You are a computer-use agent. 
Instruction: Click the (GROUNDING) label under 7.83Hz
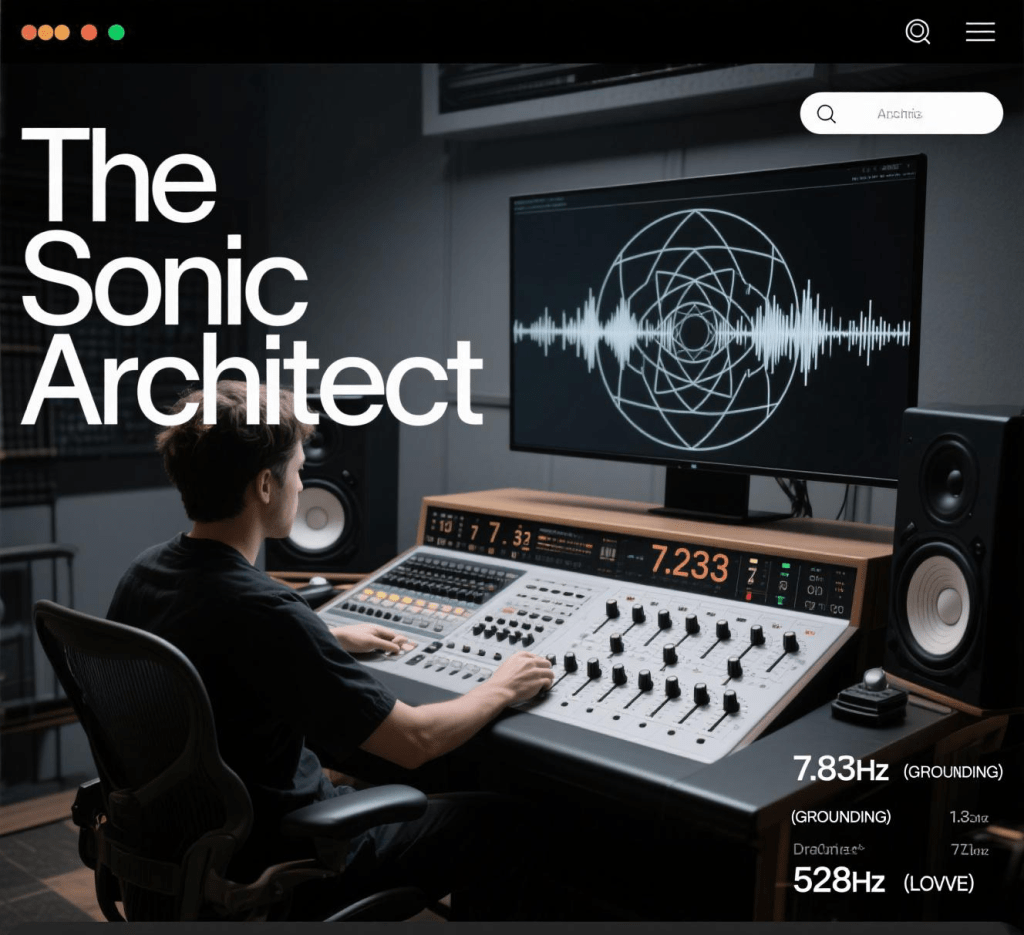(840, 817)
